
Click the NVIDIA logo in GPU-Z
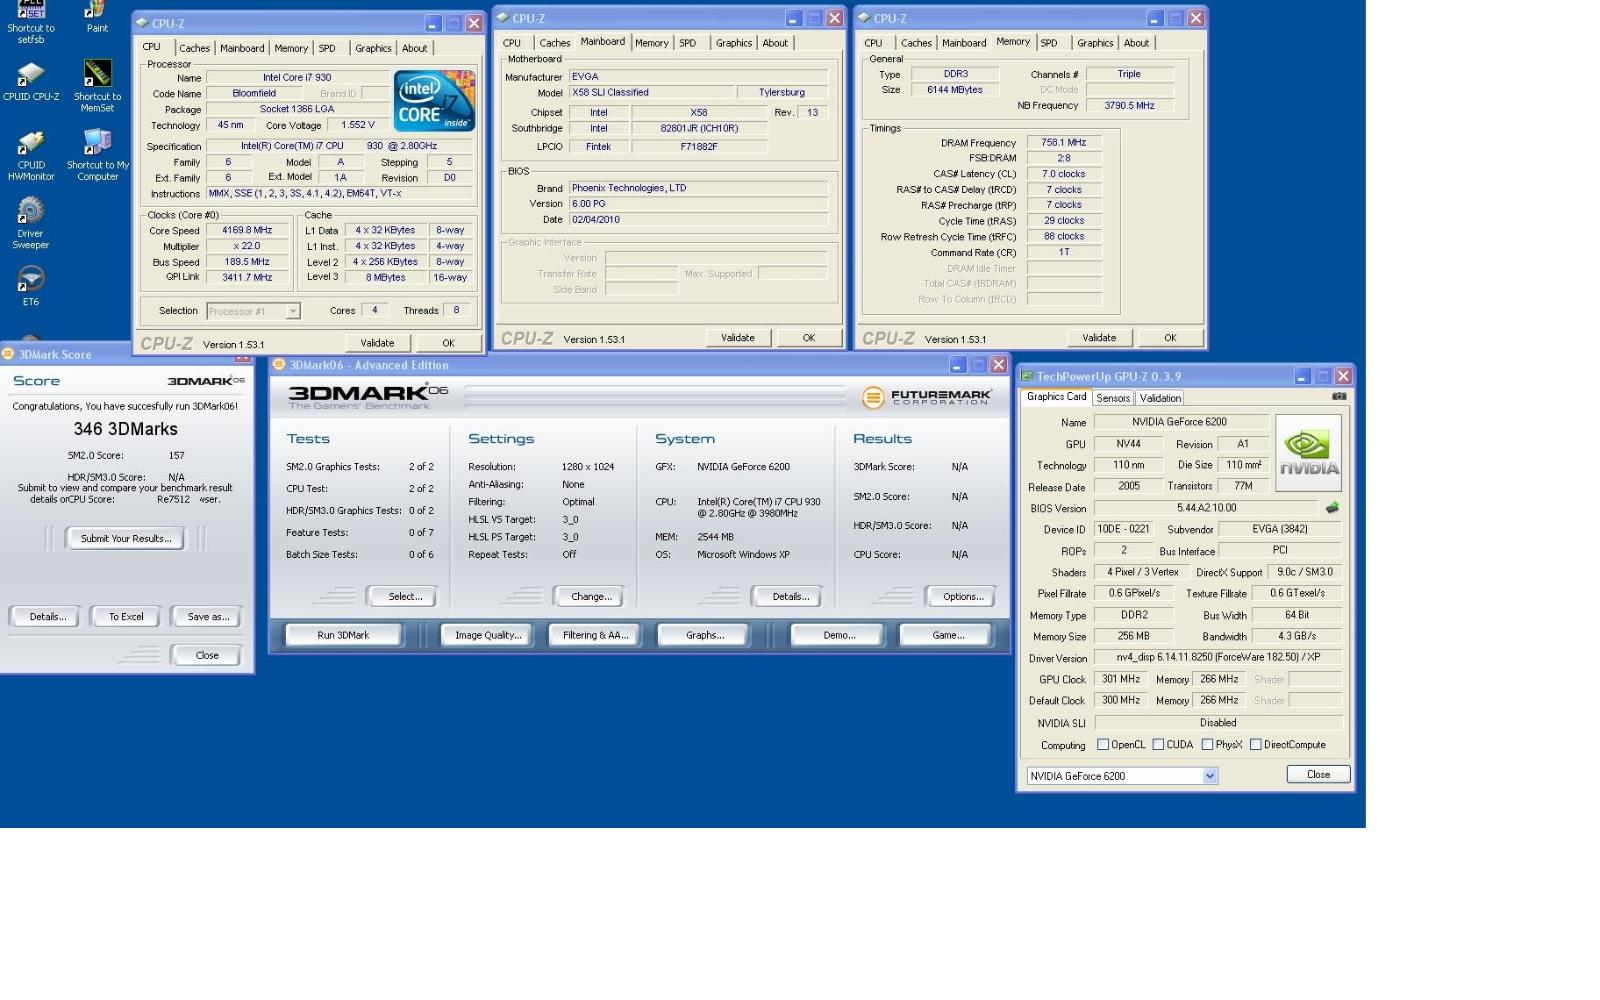tap(1309, 453)
